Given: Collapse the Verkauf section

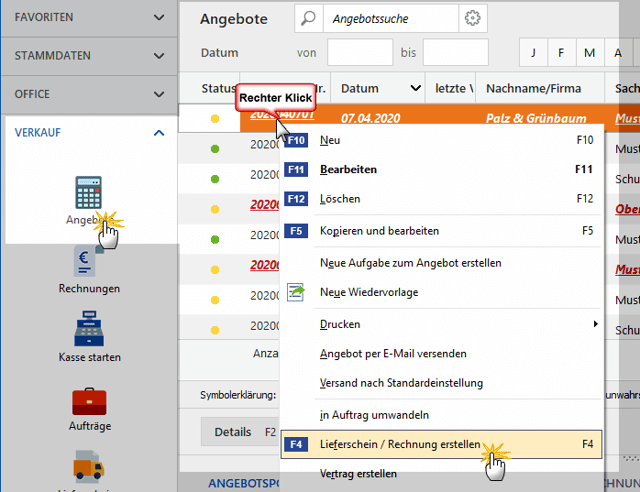Looking at the screenshot, I should (159, 132).
